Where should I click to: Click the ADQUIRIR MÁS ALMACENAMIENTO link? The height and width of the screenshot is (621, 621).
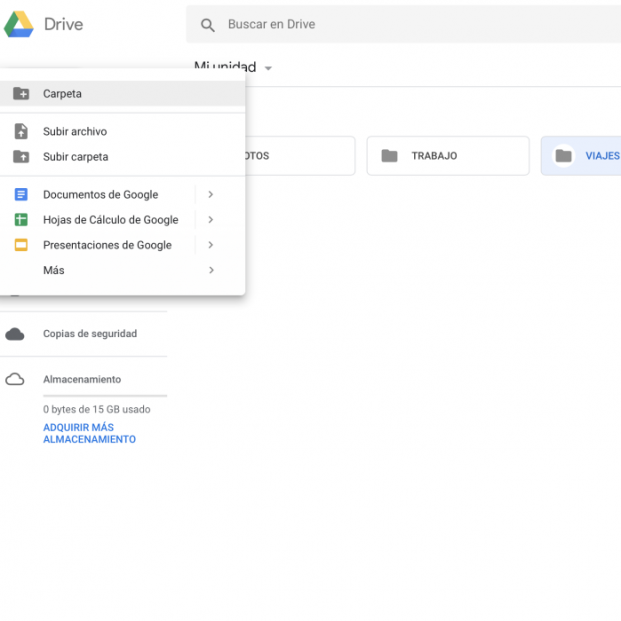89,434
